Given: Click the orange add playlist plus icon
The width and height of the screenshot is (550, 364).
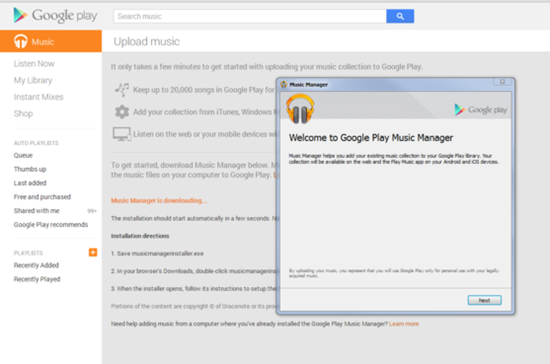Looking at the screenshot, I should (93, 252).
